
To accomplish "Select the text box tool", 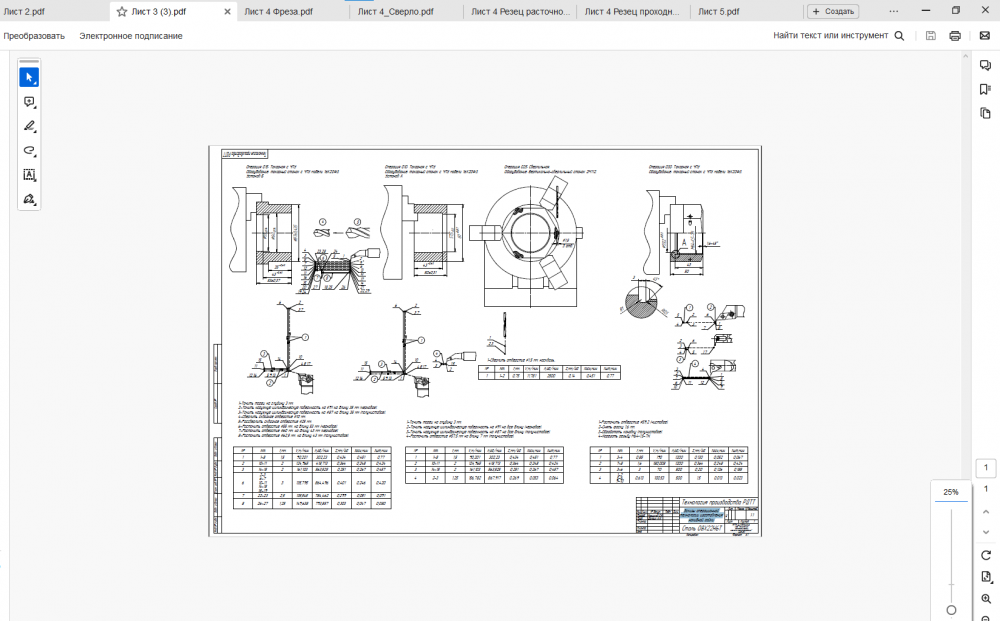I will (x=29, y=175).
